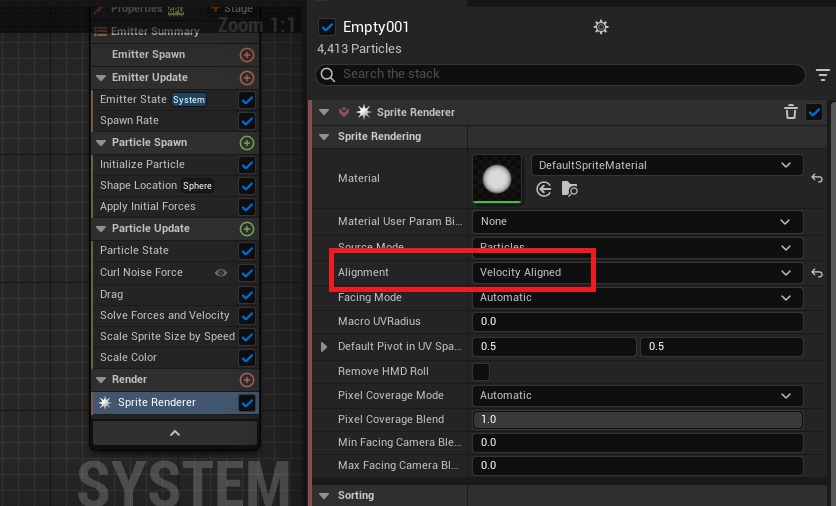The image size is (836, 506).
Task: Disable Sprite Renderer in the emitter stack
Action: pyautogui.click(x=247, y=403)
